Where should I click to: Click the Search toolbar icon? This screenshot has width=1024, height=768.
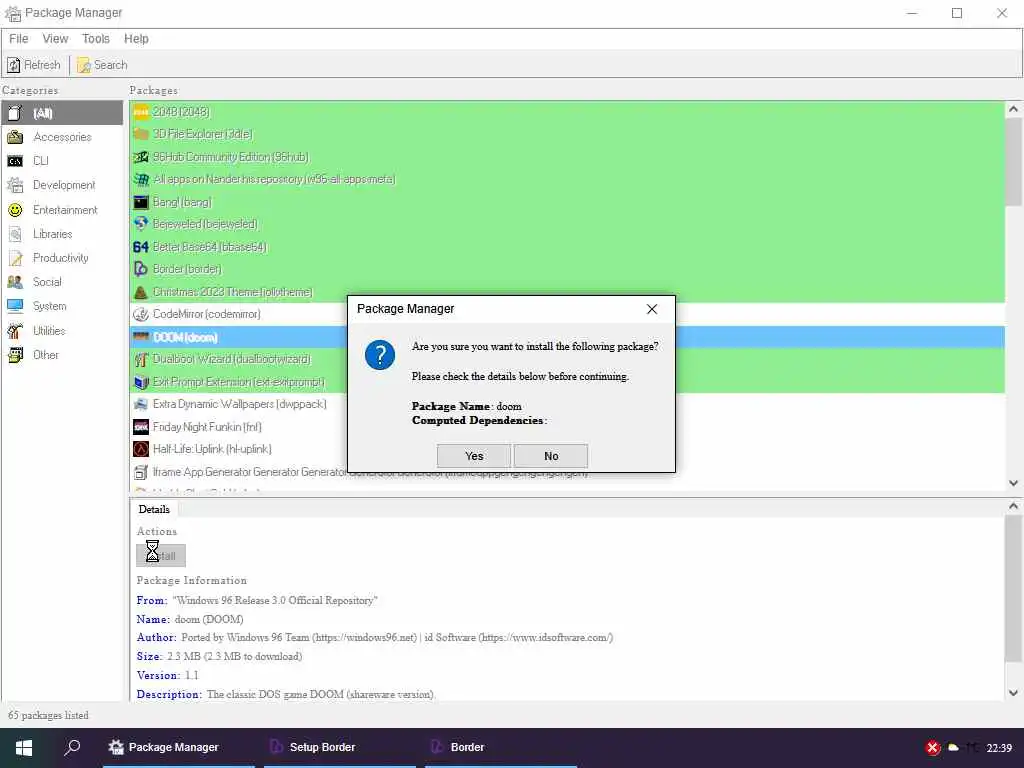point(84,65)
